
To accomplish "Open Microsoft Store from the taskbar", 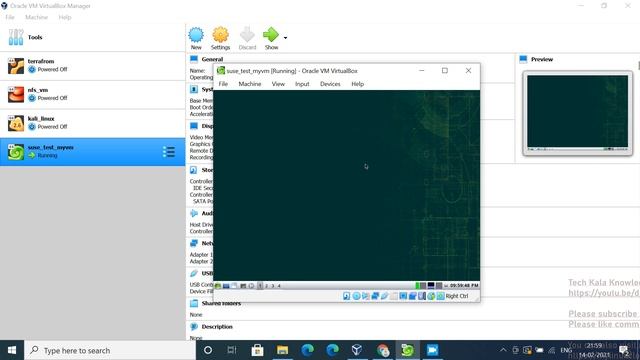I will (257, 350).
